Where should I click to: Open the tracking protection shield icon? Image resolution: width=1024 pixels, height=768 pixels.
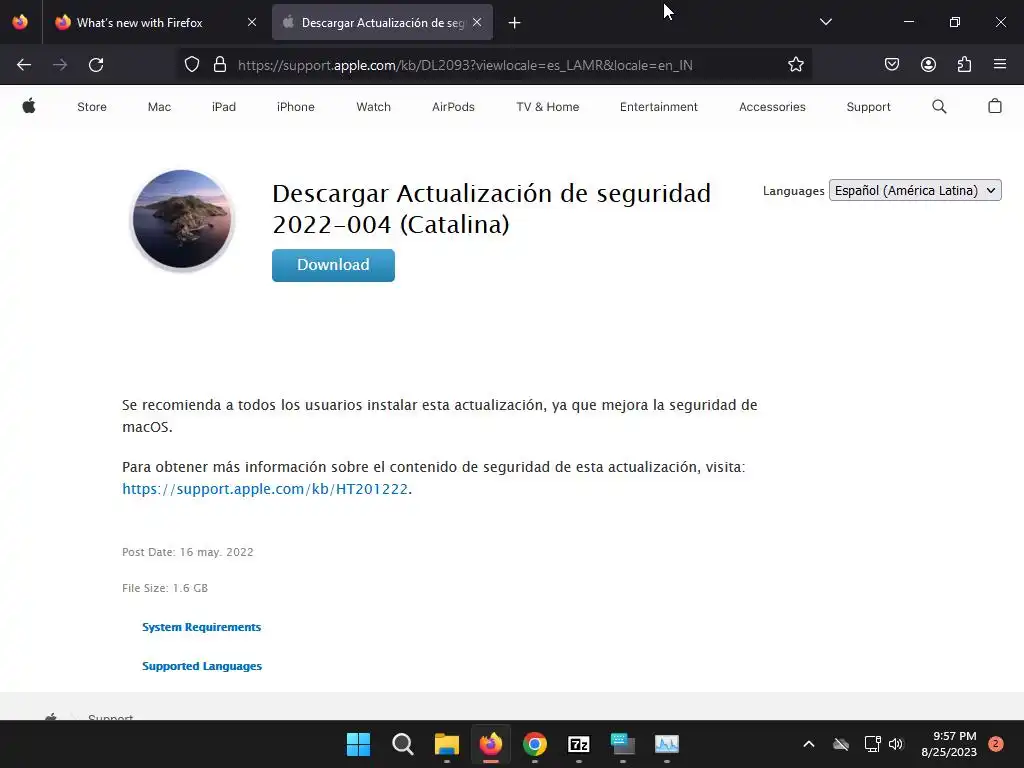(191, 65)
